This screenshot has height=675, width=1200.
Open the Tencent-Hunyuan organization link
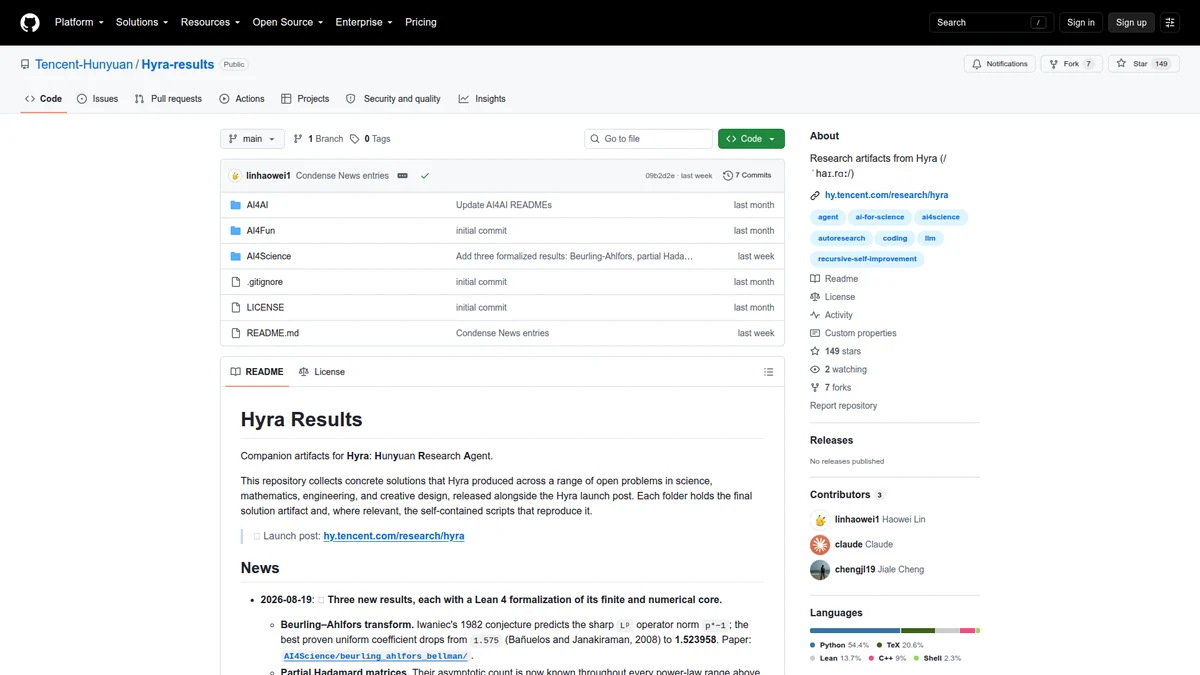pyautogui.click(x=84, y=64)
